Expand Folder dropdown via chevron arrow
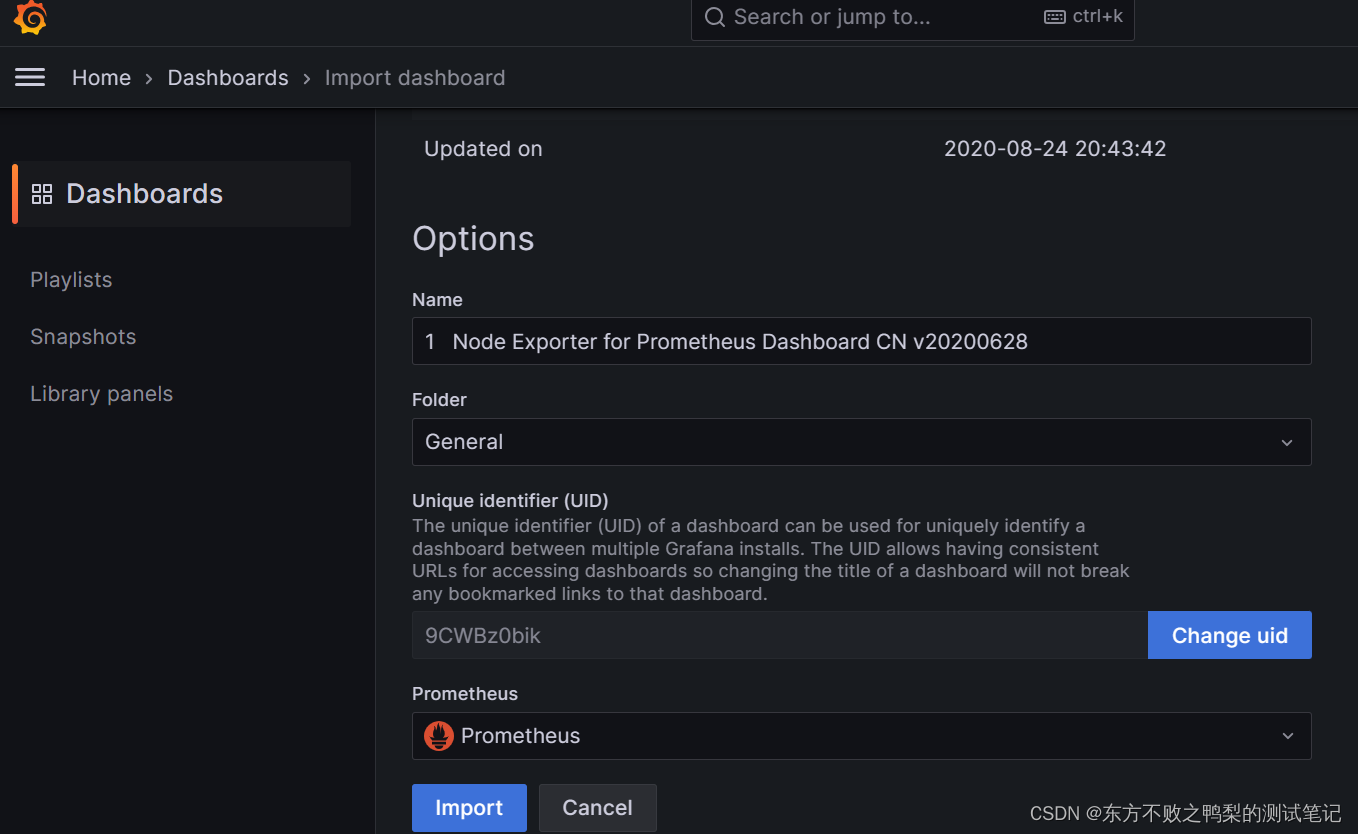1358x834 pixels. click(x=1287, y=442)
